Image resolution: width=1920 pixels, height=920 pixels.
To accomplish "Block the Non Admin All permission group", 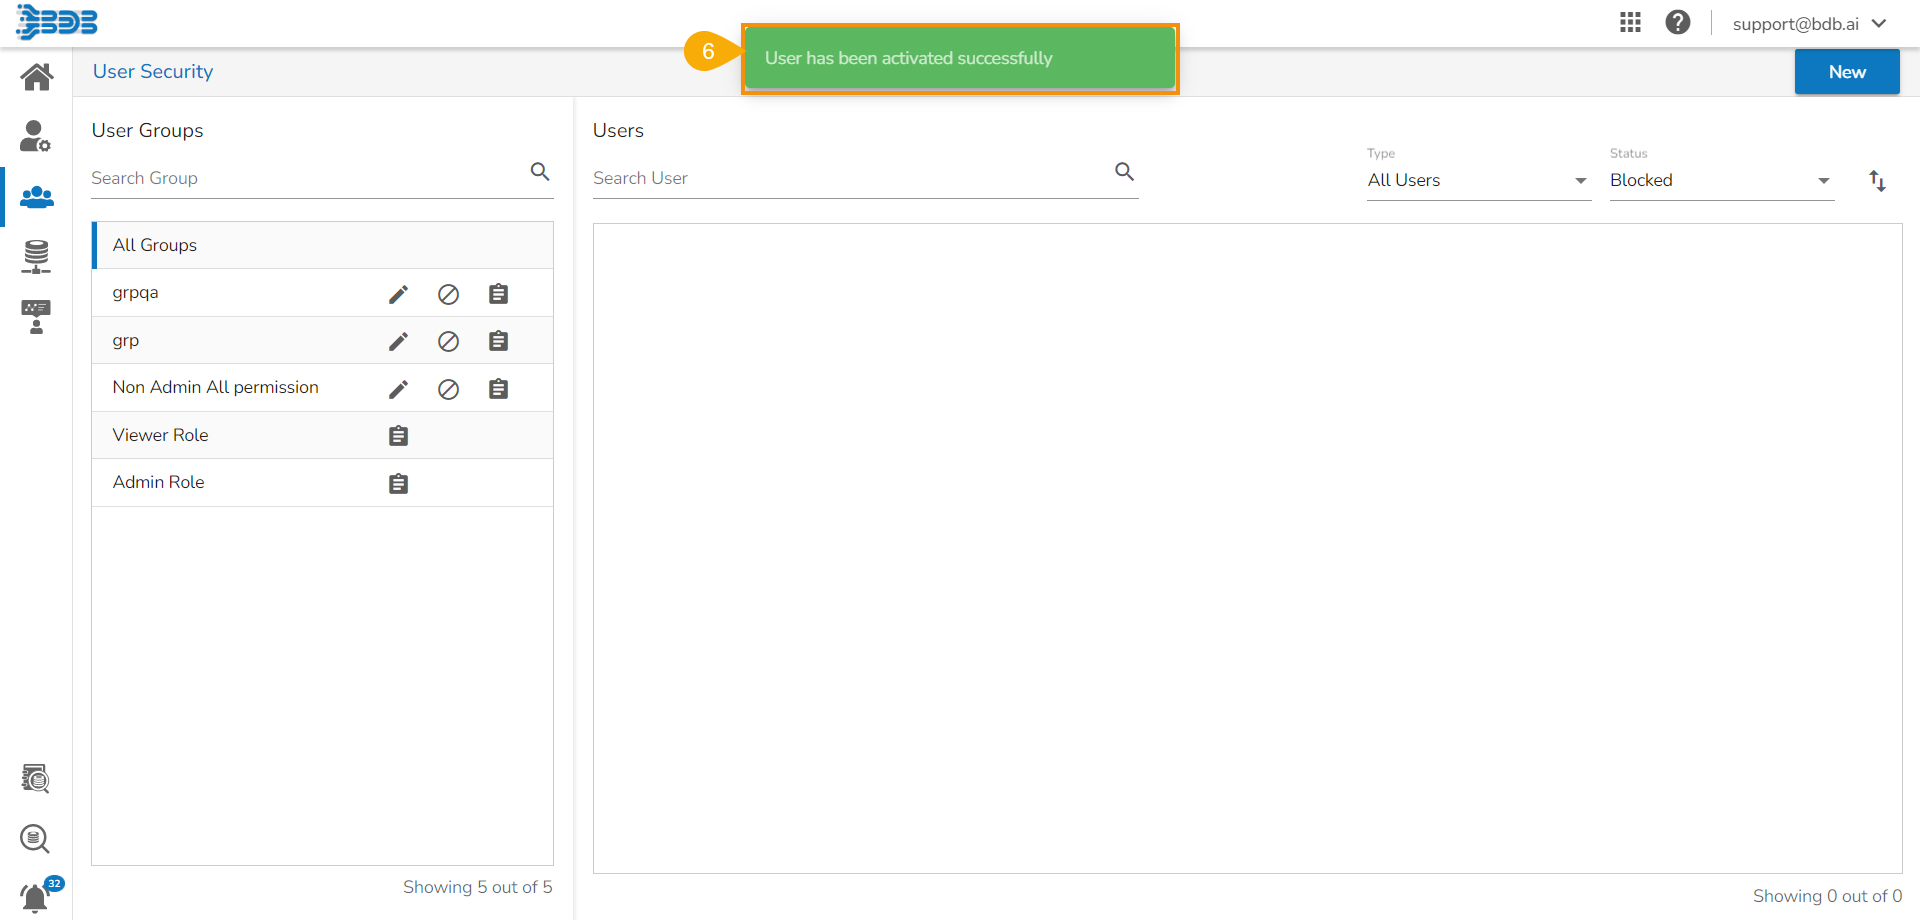I will pyautogui.click(x=448, y=389).
